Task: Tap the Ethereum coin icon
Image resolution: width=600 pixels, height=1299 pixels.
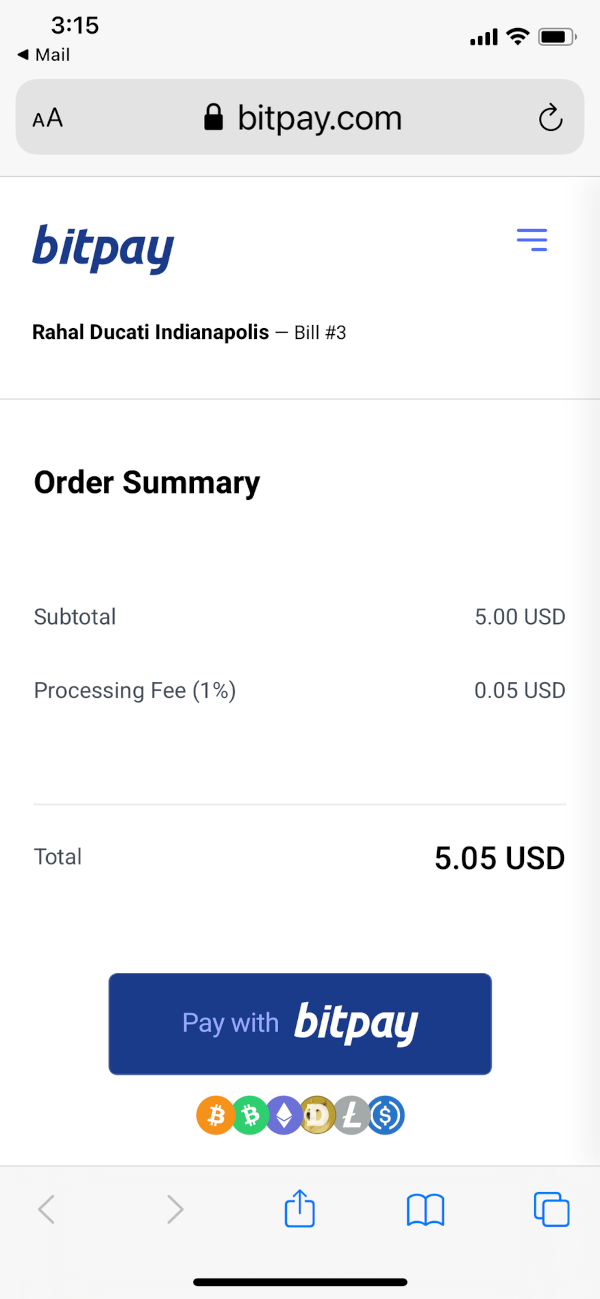Action: click(284, 1116)
